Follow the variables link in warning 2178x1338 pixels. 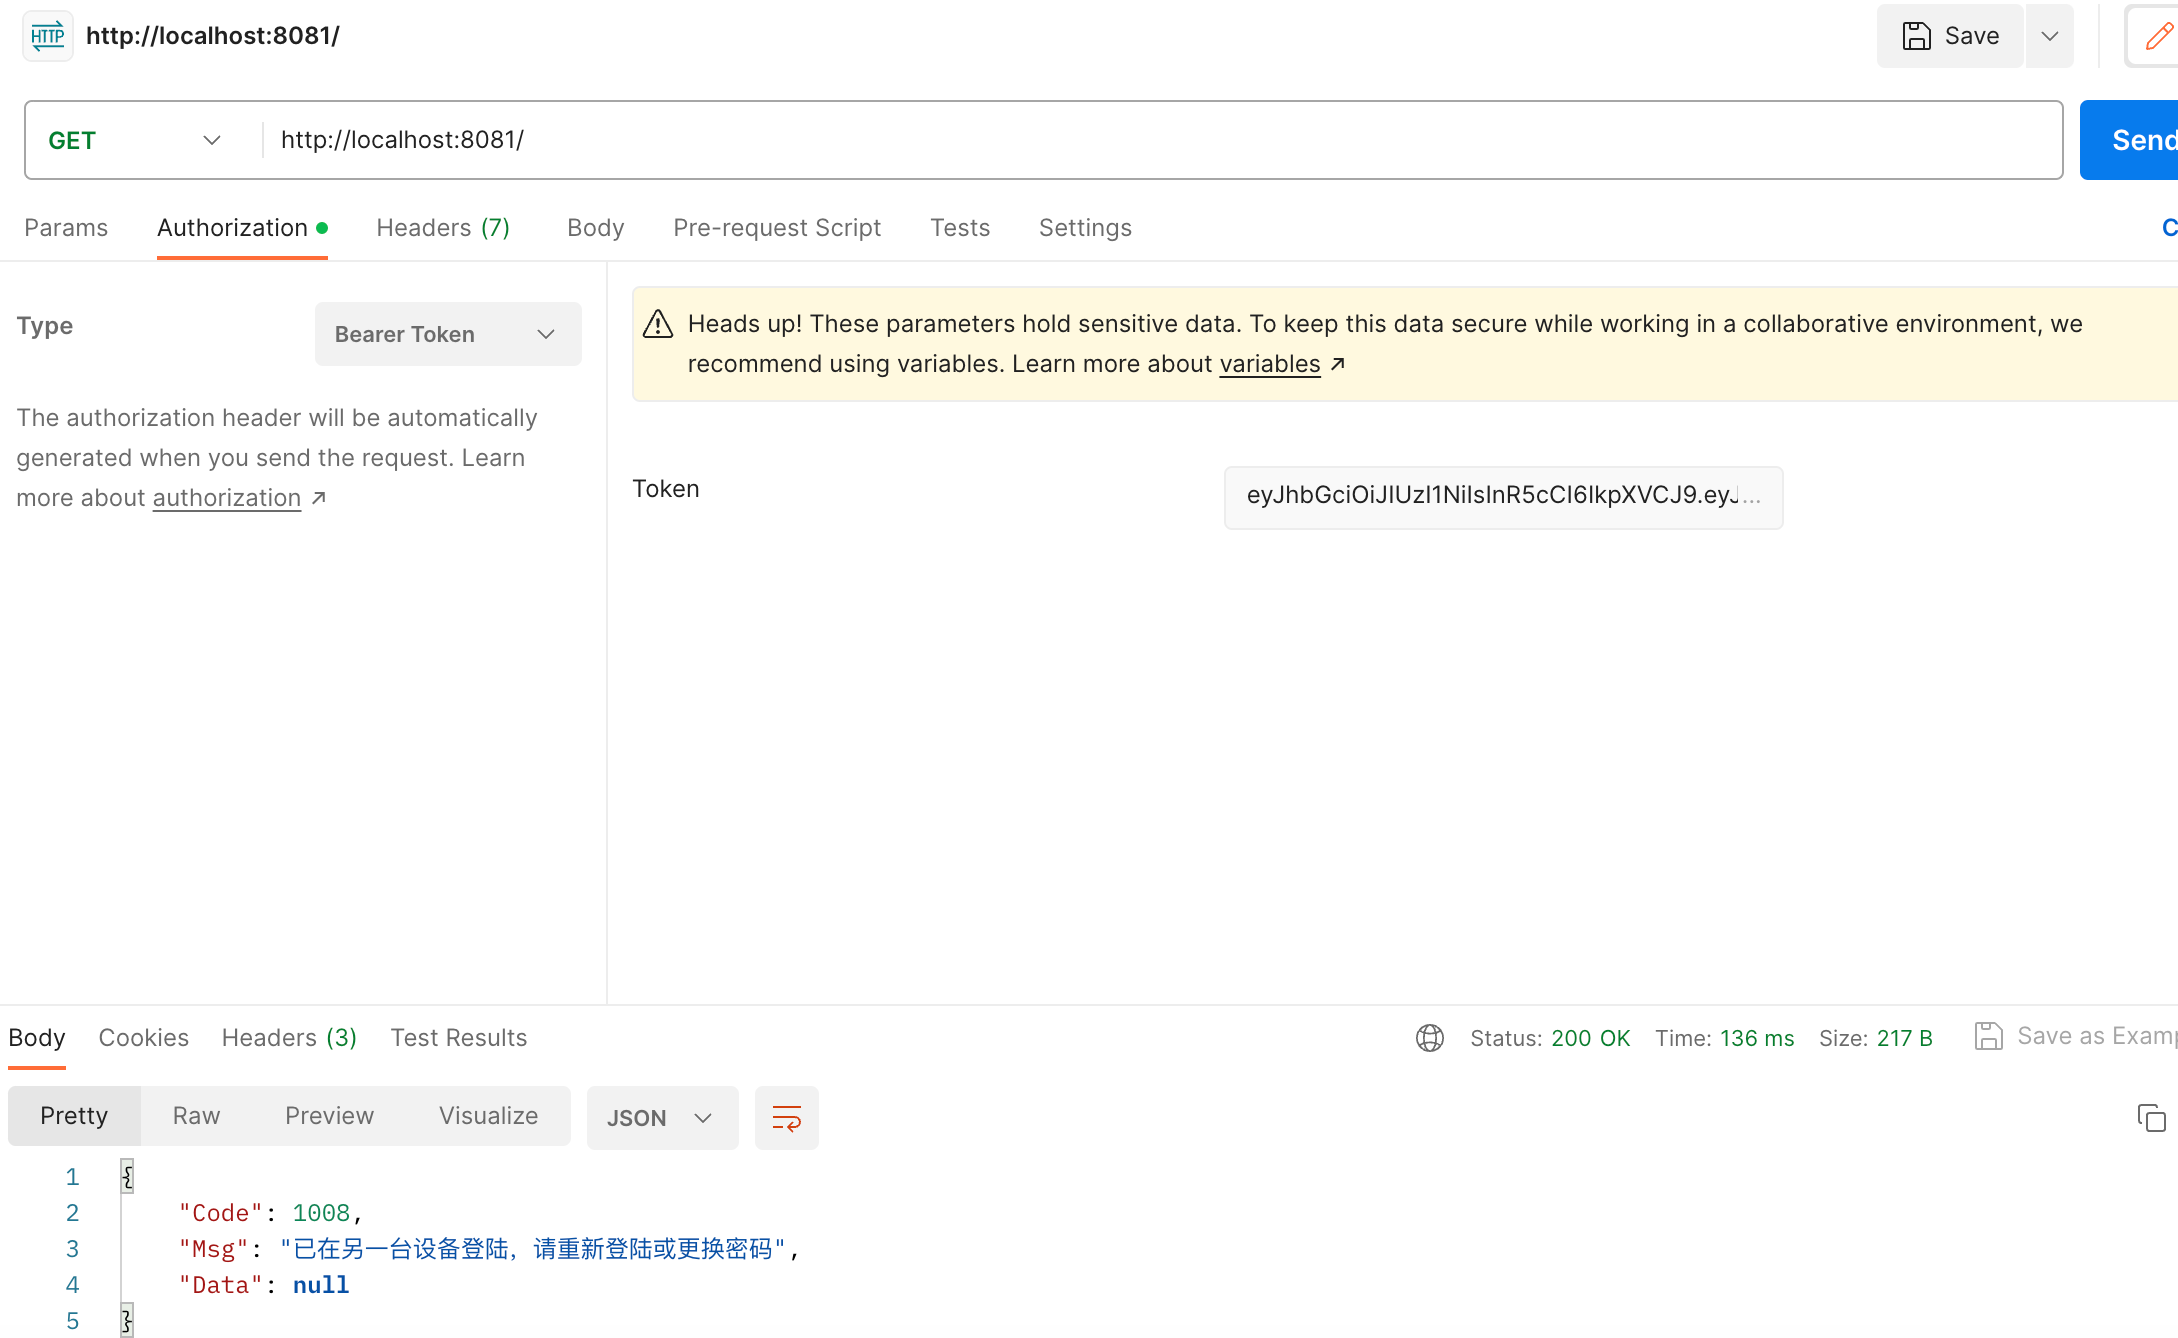tap(1270, 364)
